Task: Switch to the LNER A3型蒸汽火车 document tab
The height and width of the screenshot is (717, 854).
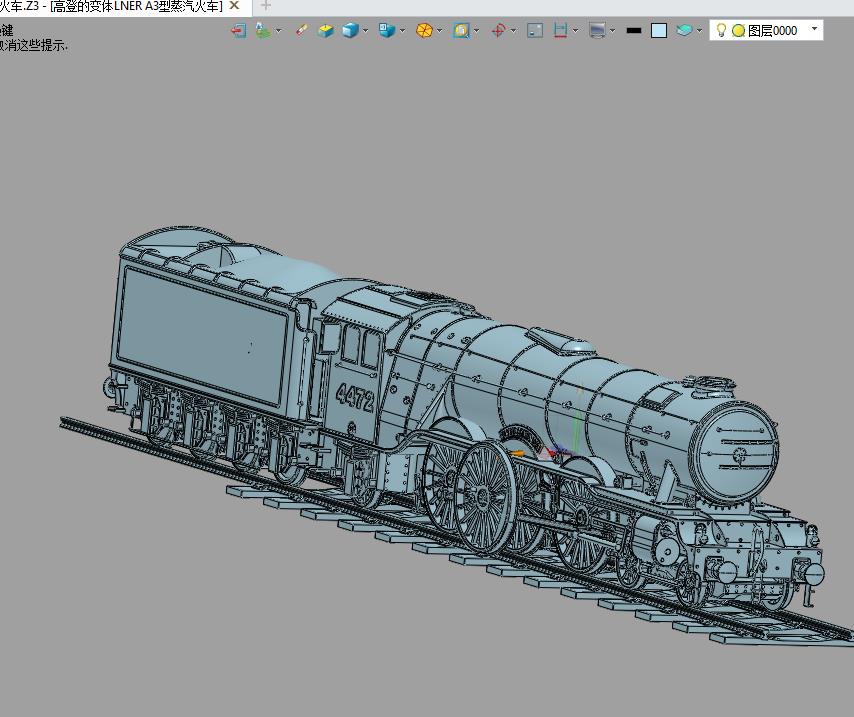Action: pyautogui.click(x=110, y=6)
